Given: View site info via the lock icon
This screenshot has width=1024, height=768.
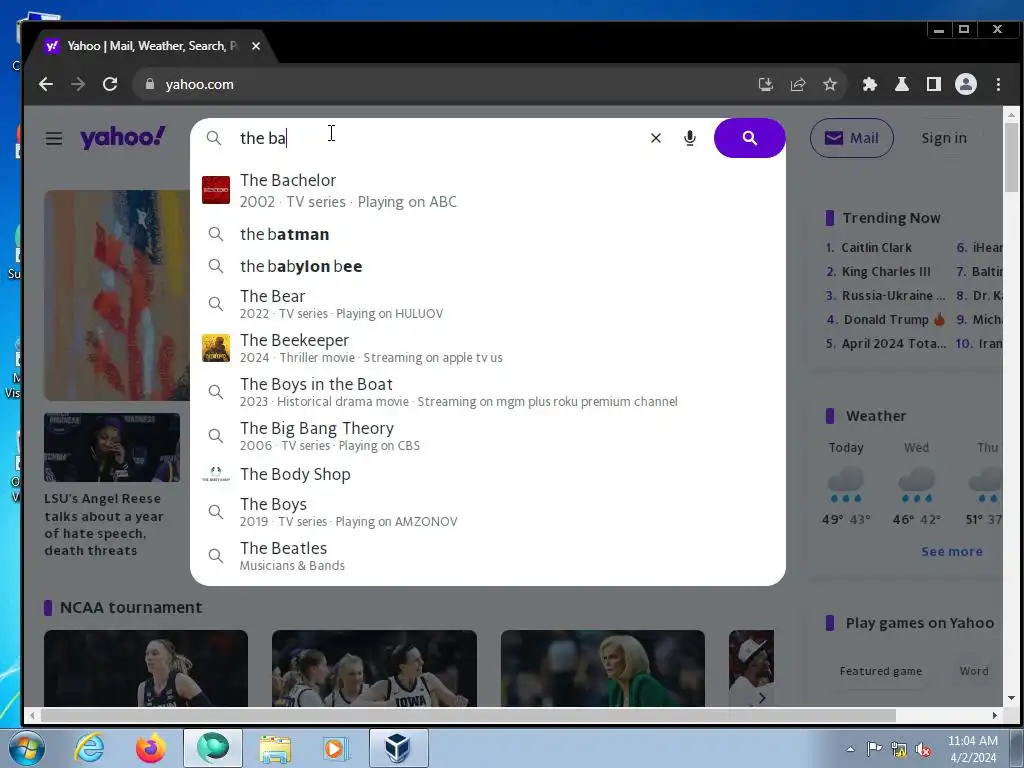Looking at the screenshot, I should tap(150, 84).
